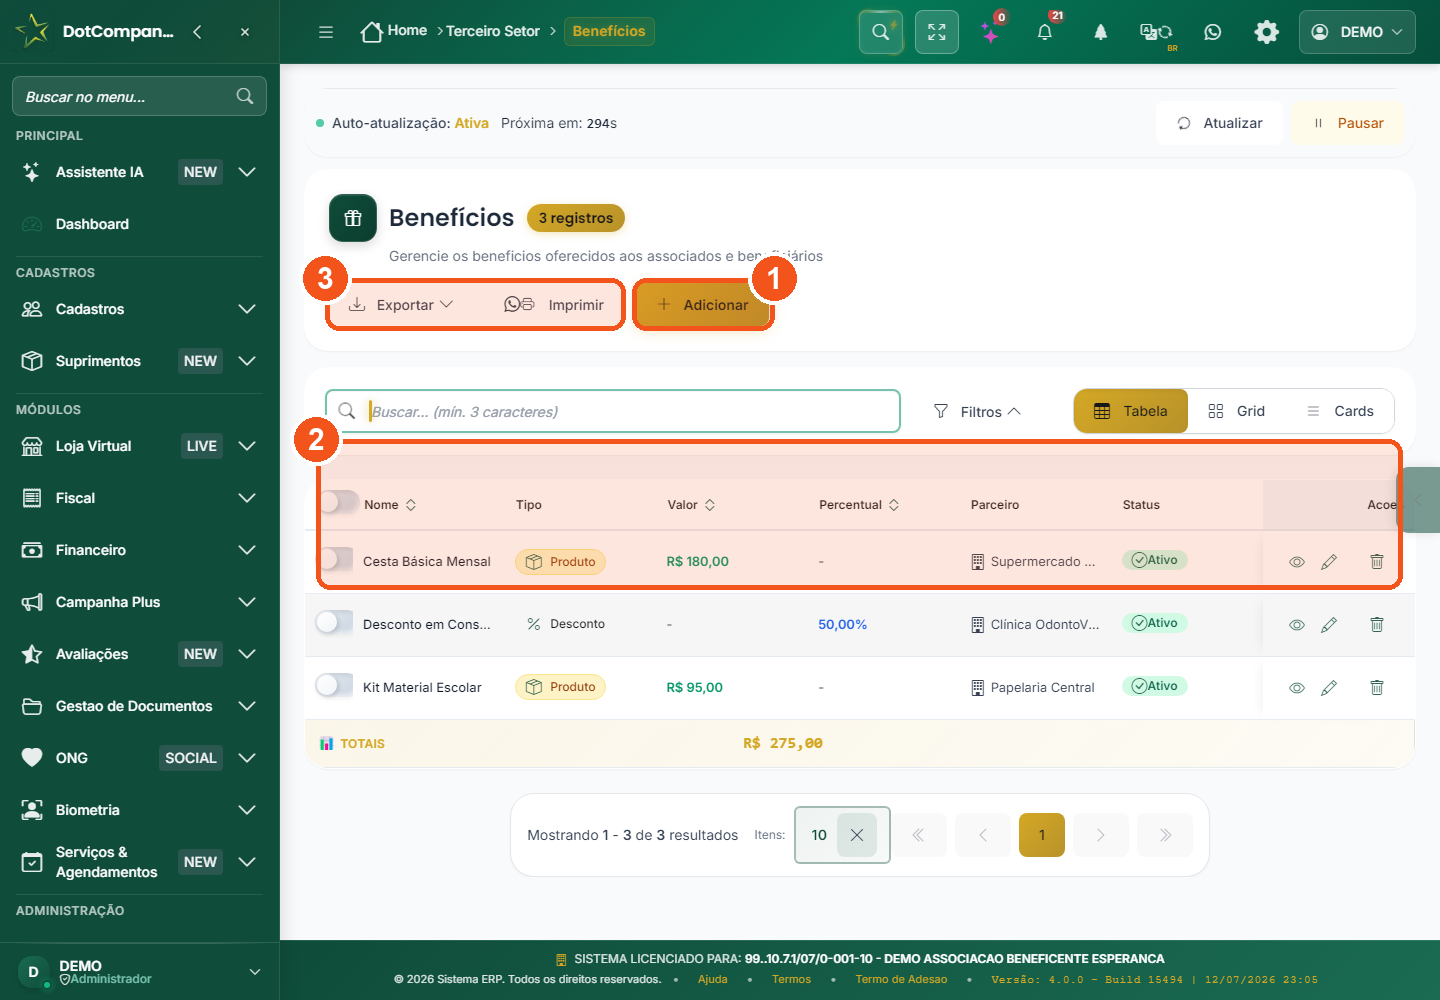The width and height of the screenshot is (1440, 1000).
Task: Focus the Buscar search field
Action: (613, 411)
